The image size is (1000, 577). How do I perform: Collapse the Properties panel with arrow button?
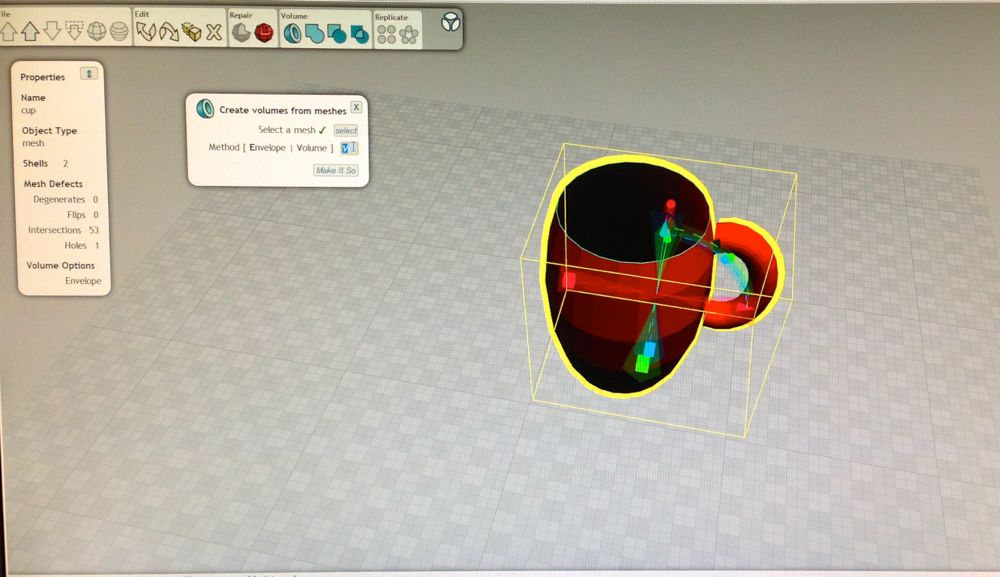tap(88, 74)
